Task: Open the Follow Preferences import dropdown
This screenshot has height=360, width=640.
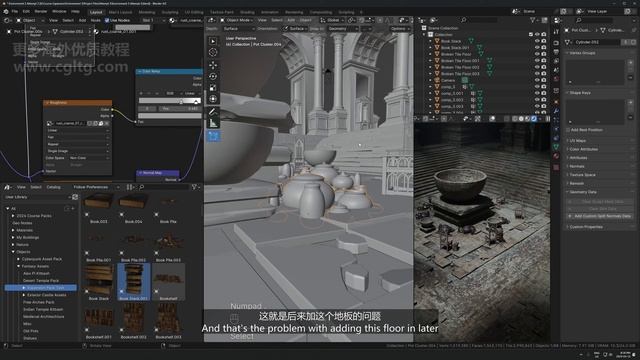Action: coord(96,187)
